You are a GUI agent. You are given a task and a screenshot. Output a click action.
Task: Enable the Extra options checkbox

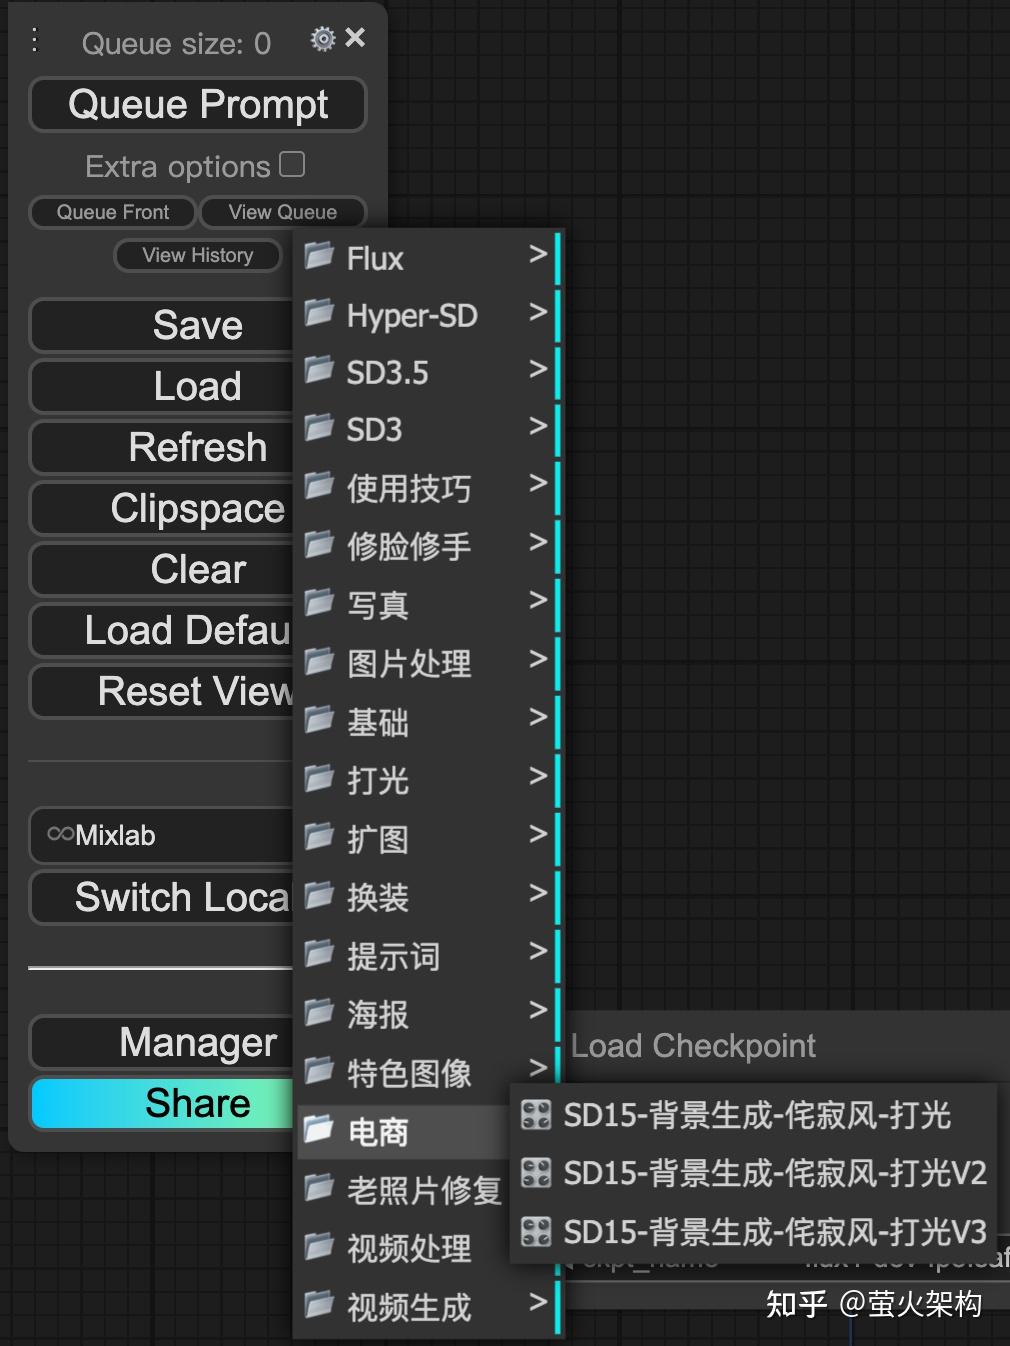291,163
